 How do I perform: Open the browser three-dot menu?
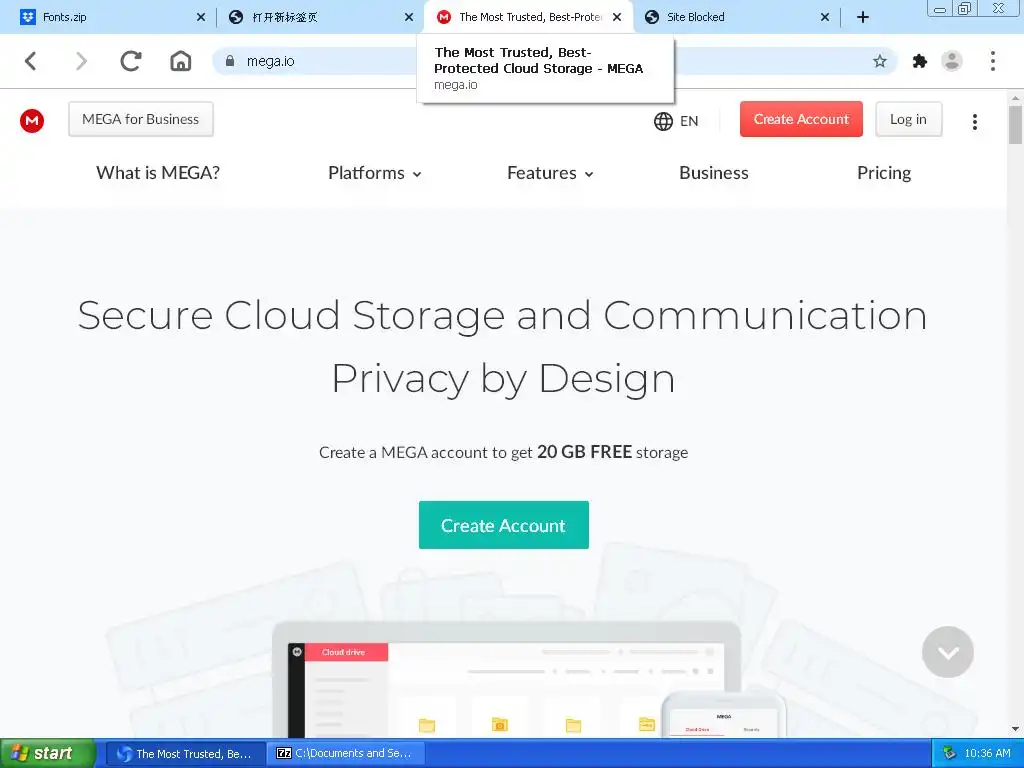coord(993,61)
